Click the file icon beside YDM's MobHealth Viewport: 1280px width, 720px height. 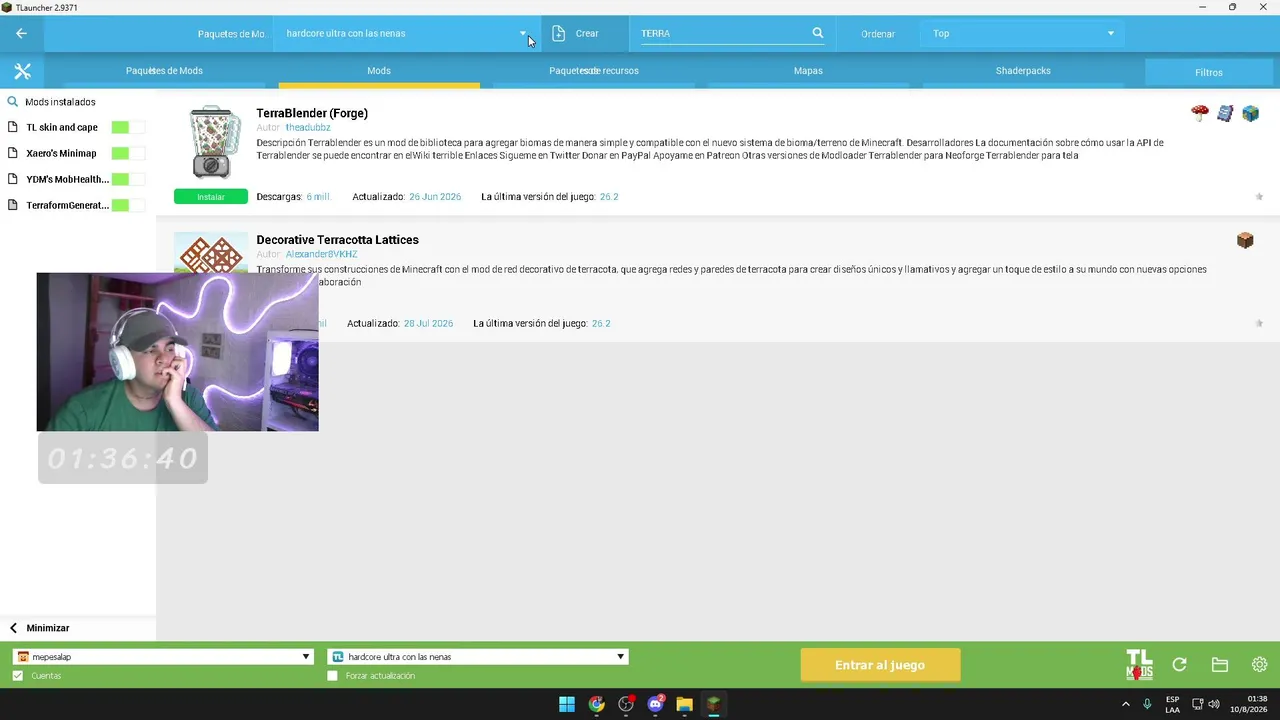(13, 179)
